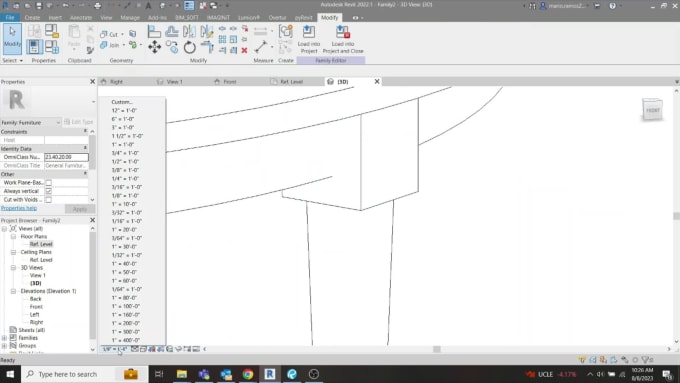Viewport: 680px width, 383px height.
Task: Click Match Type Properties icon
Action: click(90, 51)
